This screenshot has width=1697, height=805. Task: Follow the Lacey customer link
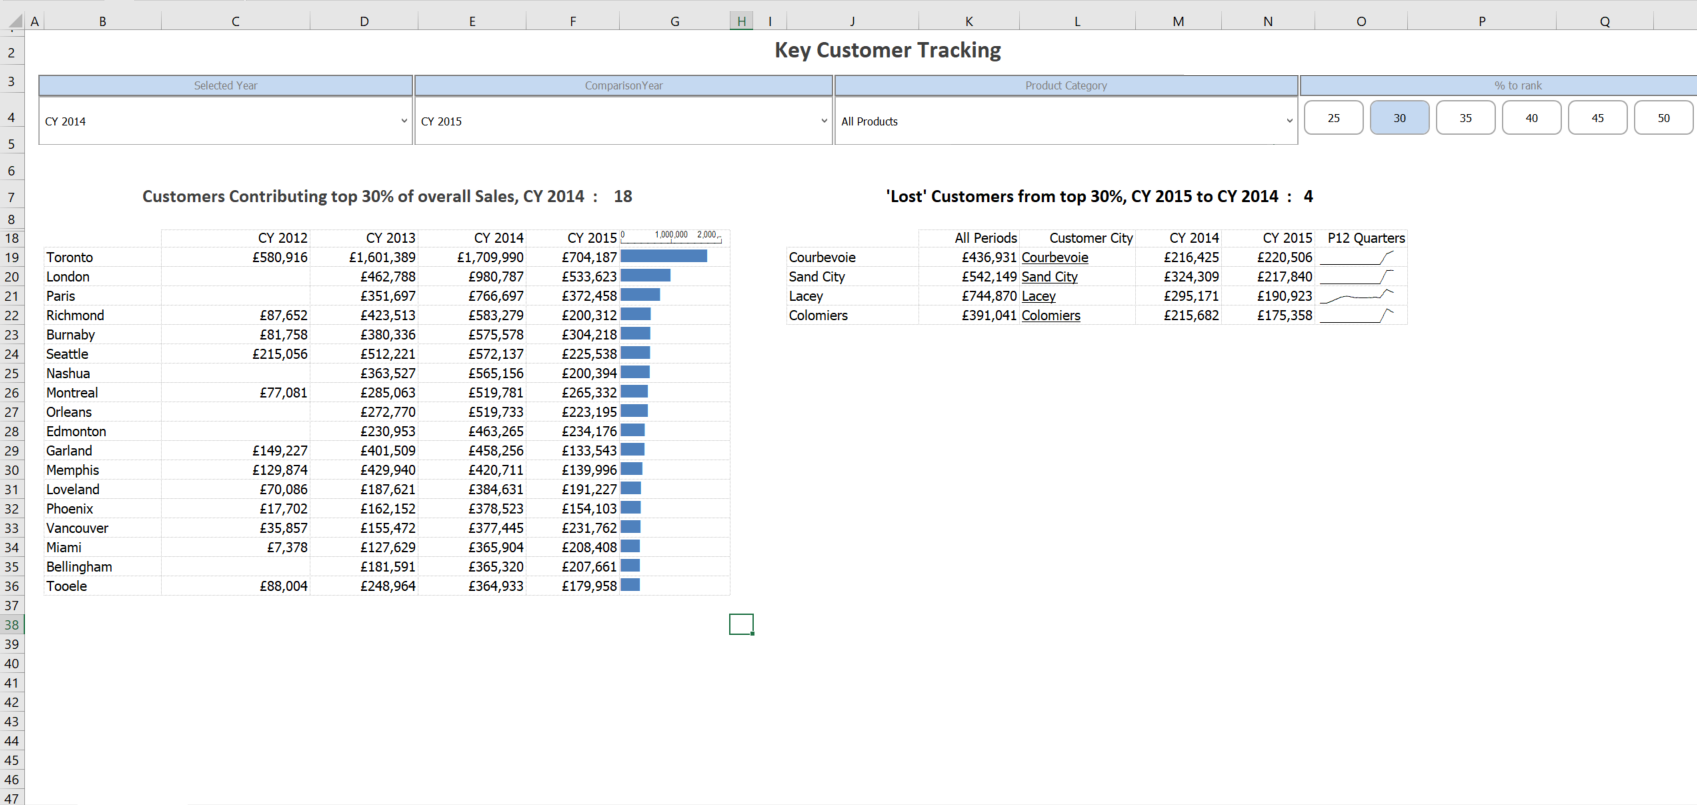tap(1038, 296)
